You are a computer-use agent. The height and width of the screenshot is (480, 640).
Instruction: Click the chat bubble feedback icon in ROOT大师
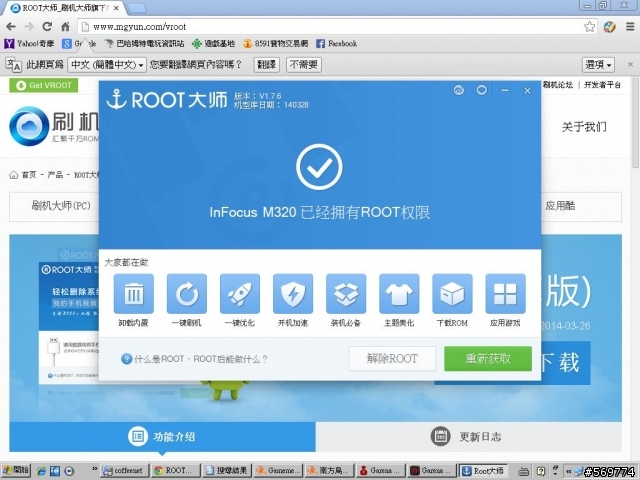click(482, 90)
